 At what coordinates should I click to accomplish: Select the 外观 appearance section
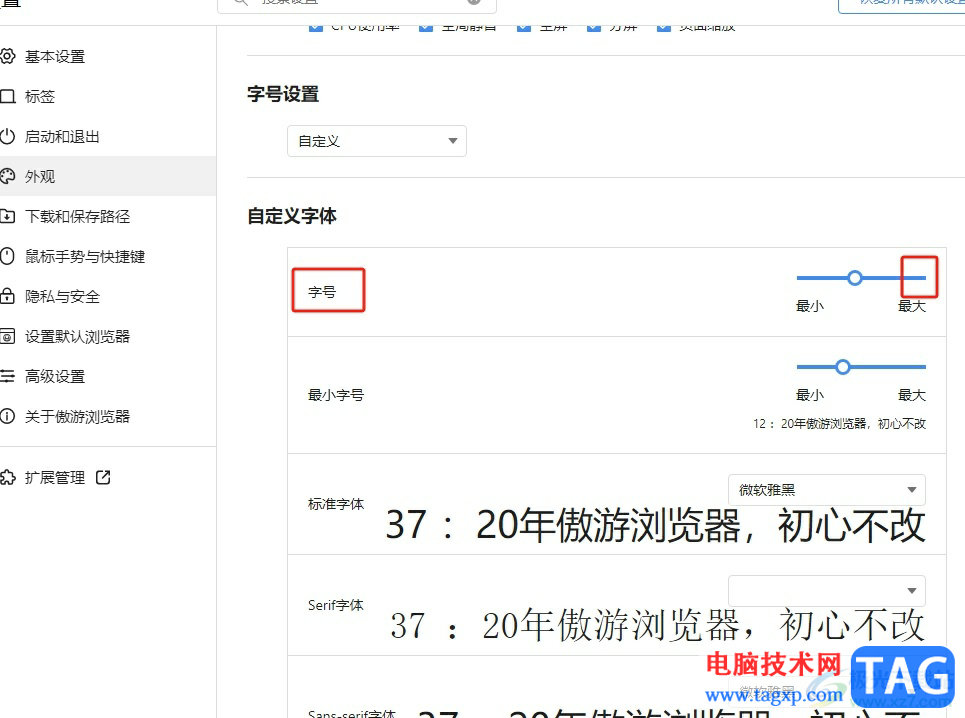tap(43, 176)
